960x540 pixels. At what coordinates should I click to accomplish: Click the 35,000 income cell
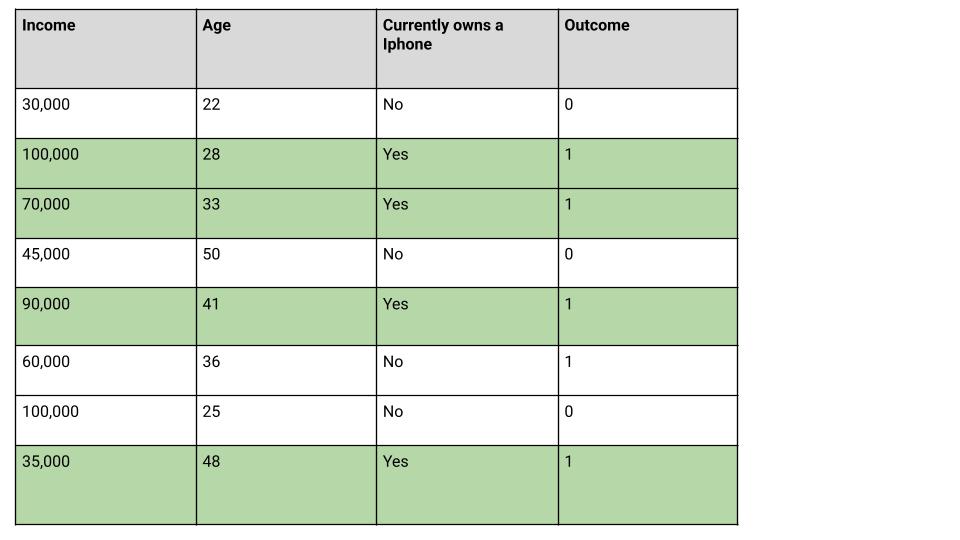(x=106, y=485)
